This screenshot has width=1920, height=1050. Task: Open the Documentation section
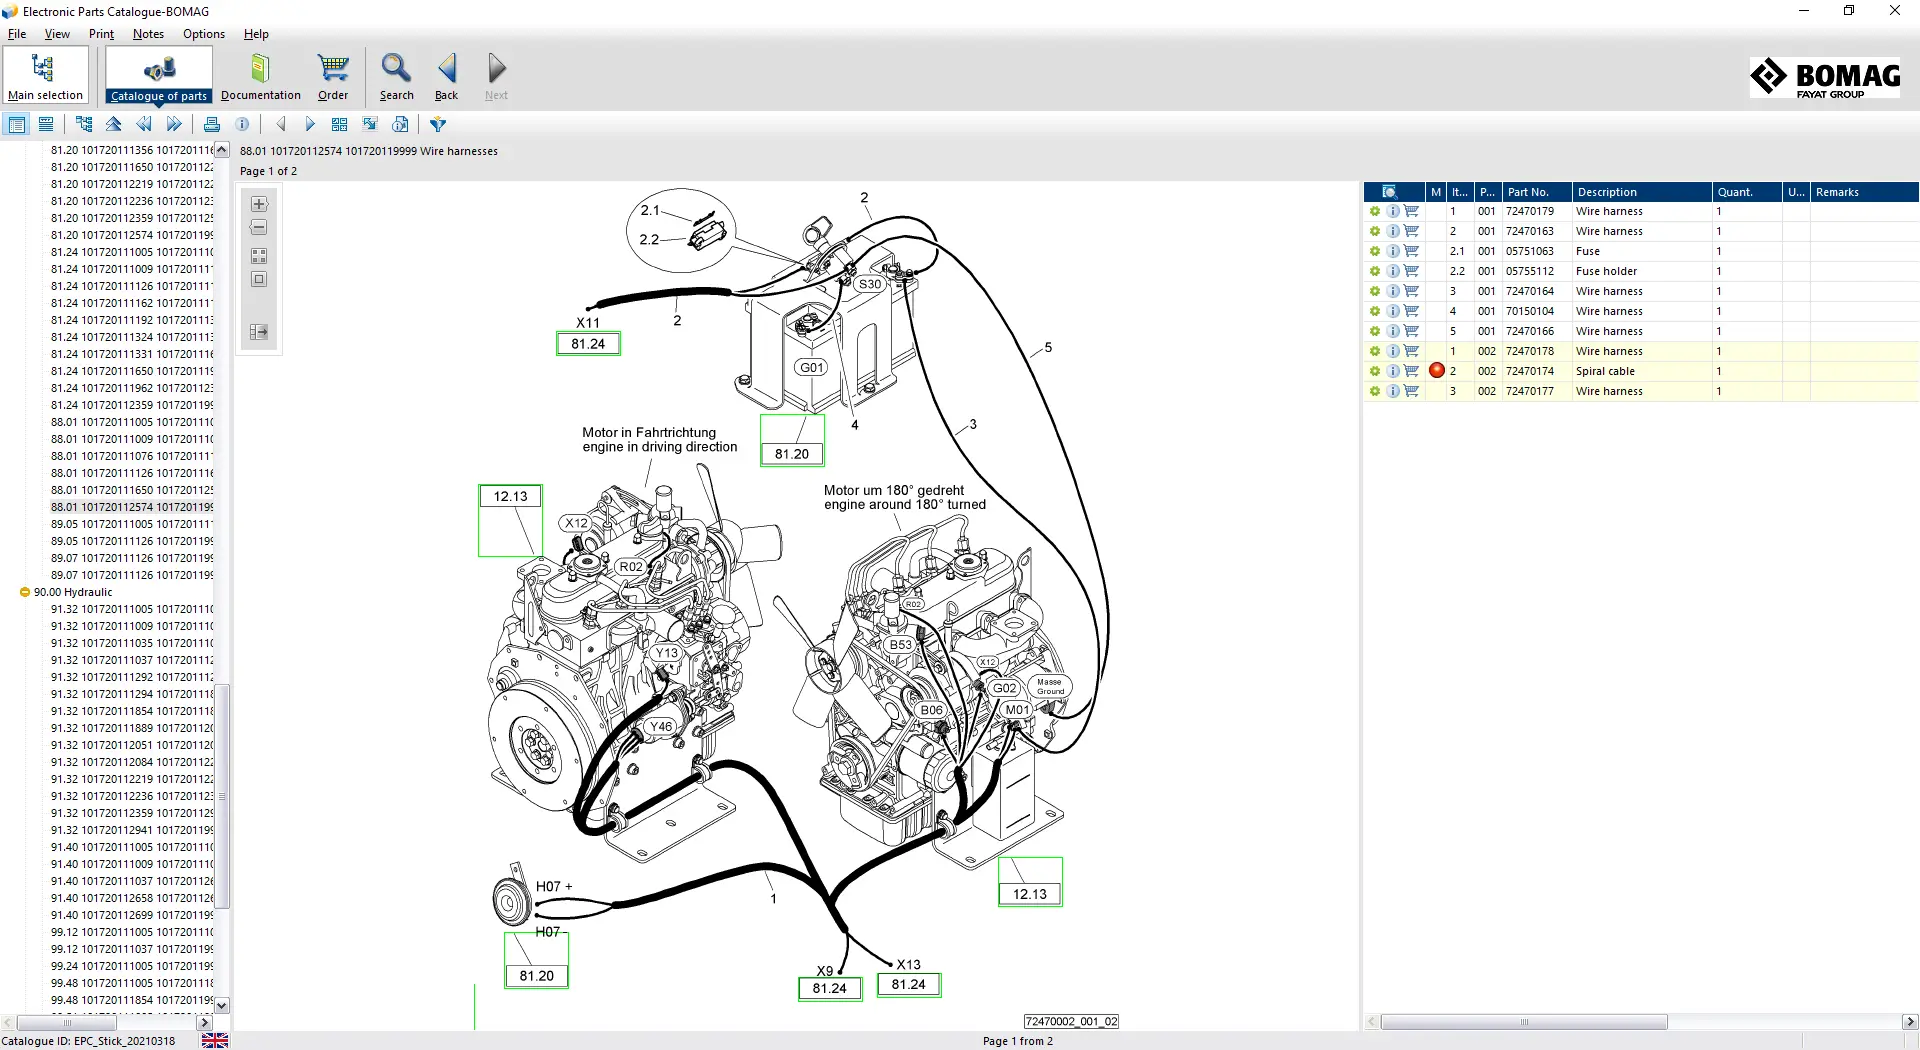[260, 76]
